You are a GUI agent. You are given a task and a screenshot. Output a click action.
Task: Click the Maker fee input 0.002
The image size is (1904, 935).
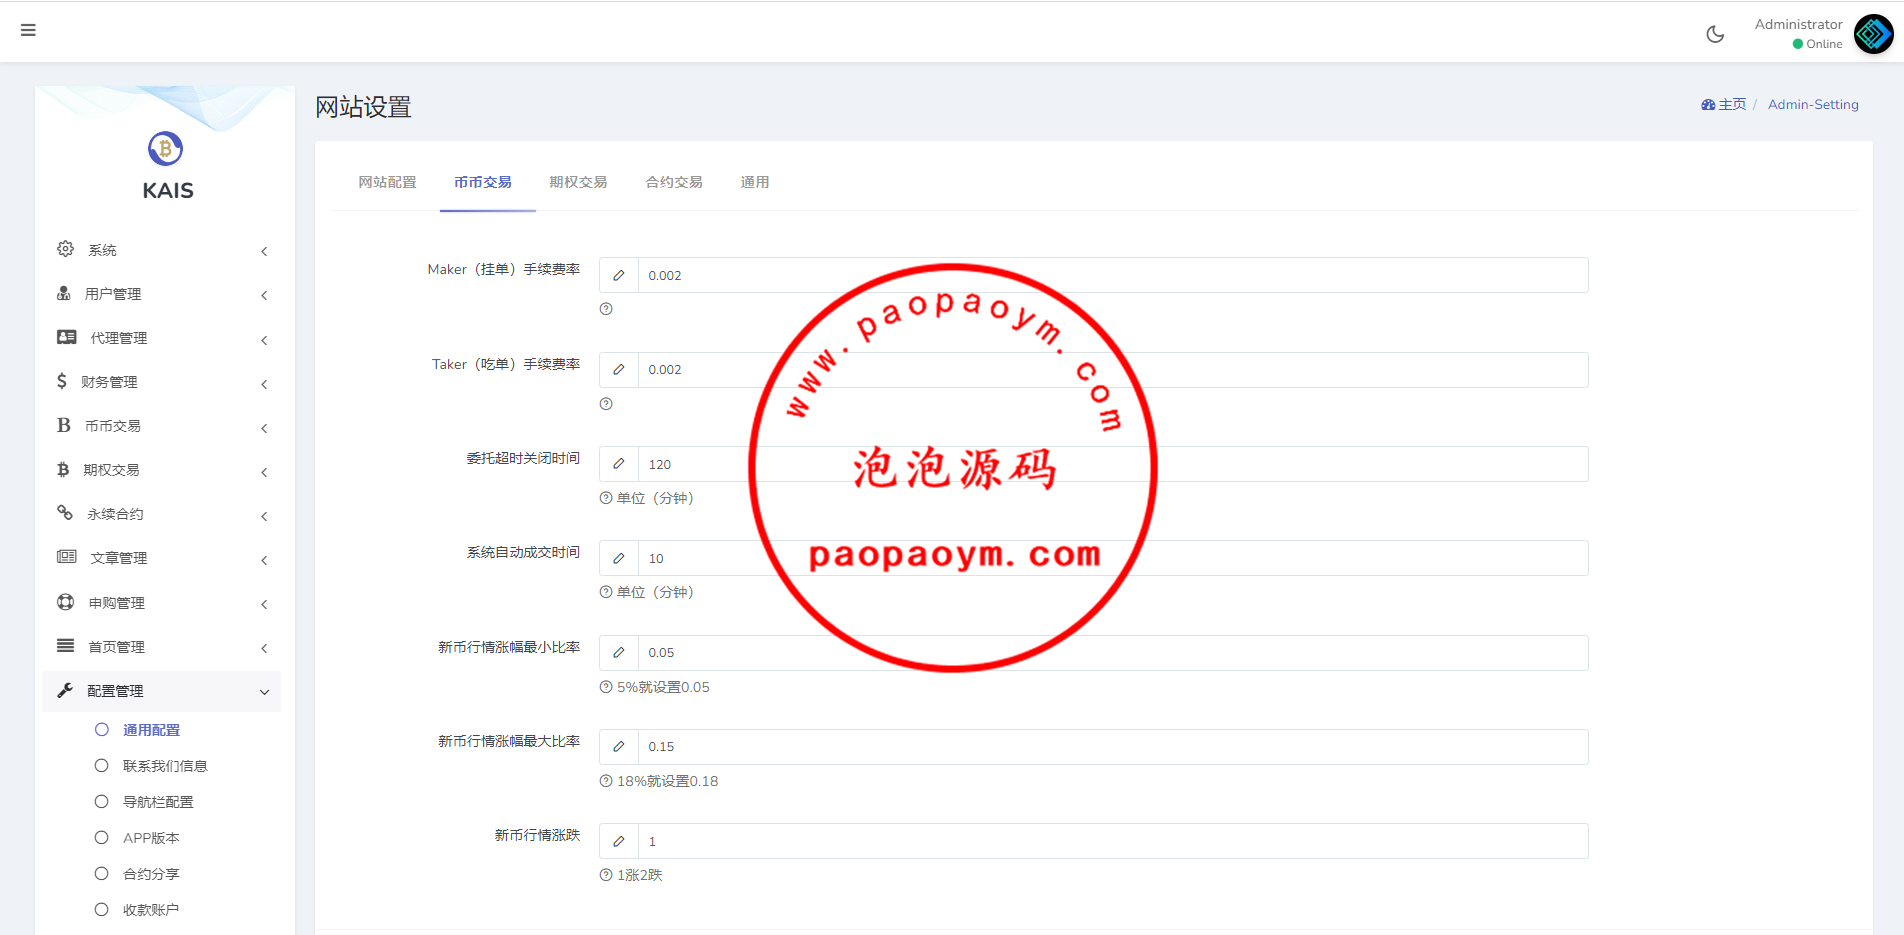click(1113, 275)
